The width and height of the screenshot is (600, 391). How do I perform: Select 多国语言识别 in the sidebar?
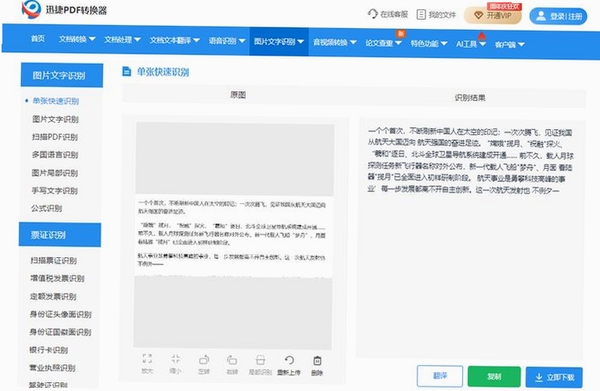(x=55, y=155)
